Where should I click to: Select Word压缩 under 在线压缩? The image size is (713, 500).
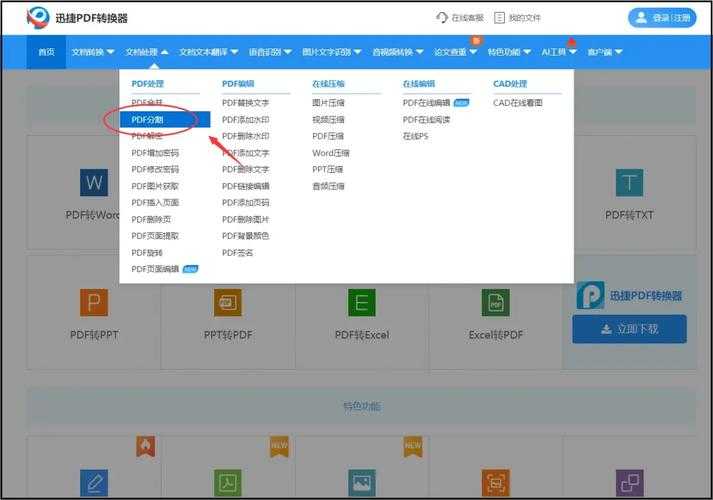330,153
